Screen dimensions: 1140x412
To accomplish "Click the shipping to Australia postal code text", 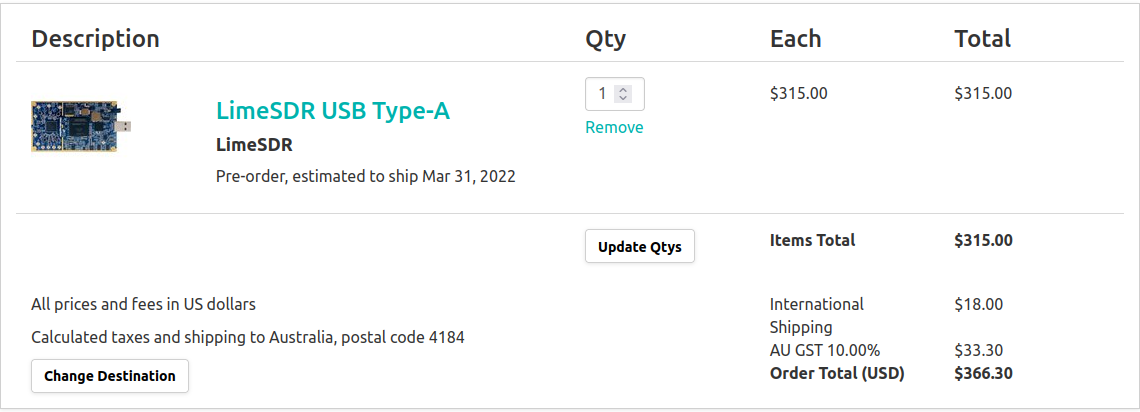I will (247, 337).
